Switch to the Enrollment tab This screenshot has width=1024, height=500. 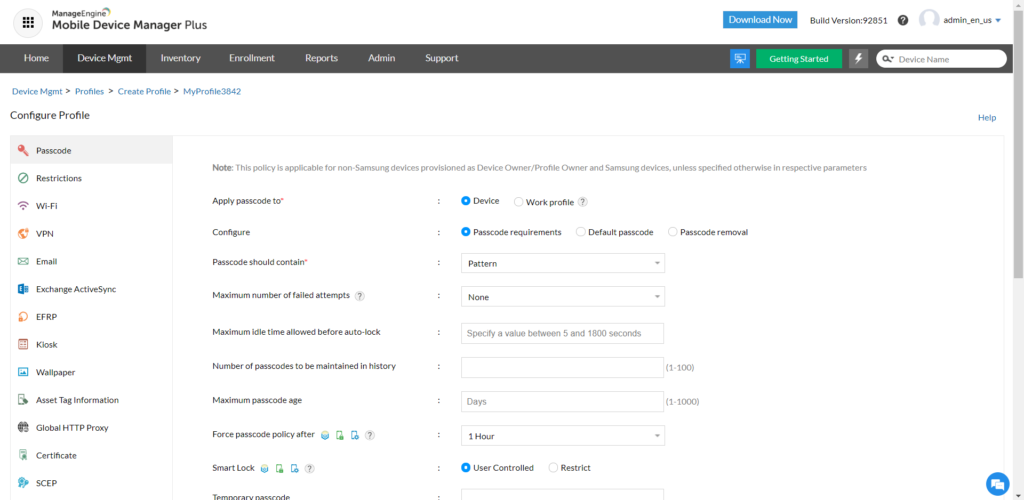click(x=251, y=58)
